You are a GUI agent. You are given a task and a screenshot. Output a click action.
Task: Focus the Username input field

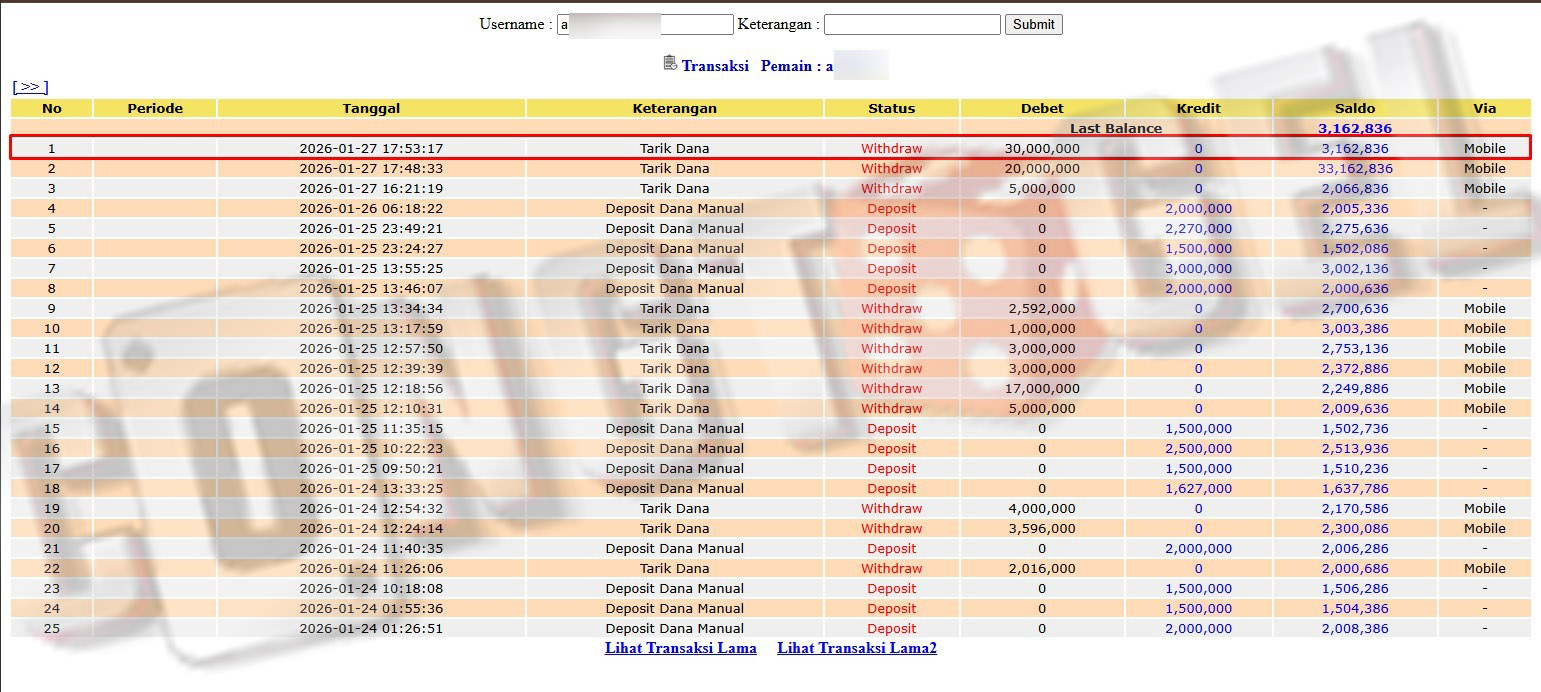645,24
